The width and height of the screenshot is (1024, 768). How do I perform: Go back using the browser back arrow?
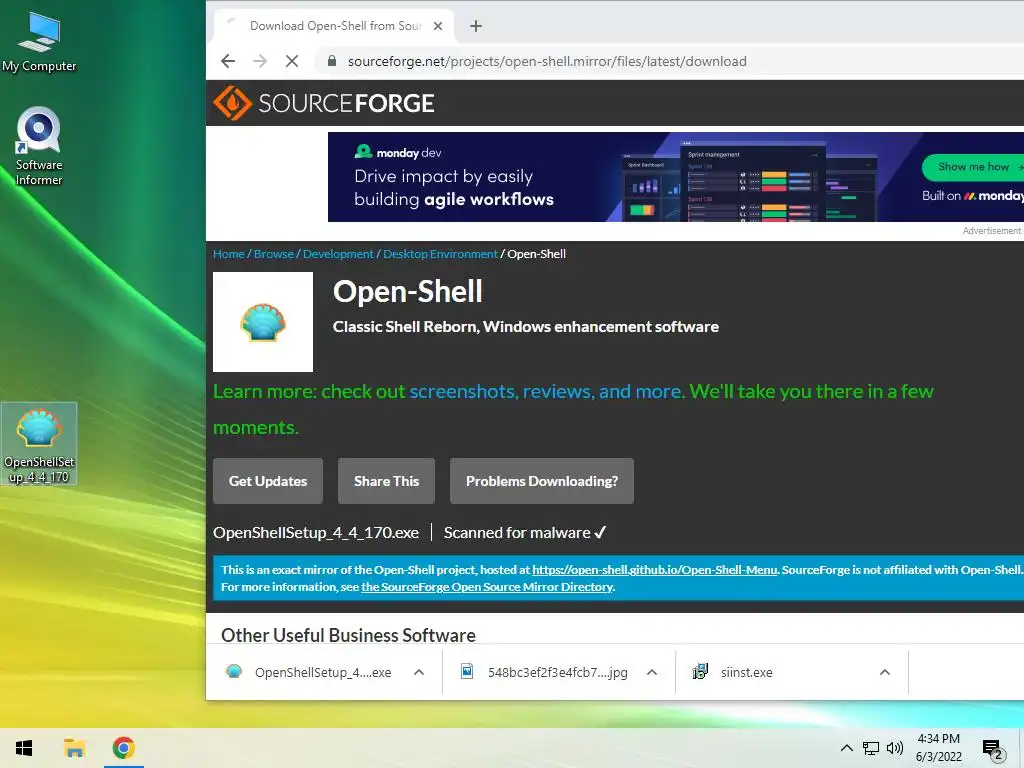[228, 61]
